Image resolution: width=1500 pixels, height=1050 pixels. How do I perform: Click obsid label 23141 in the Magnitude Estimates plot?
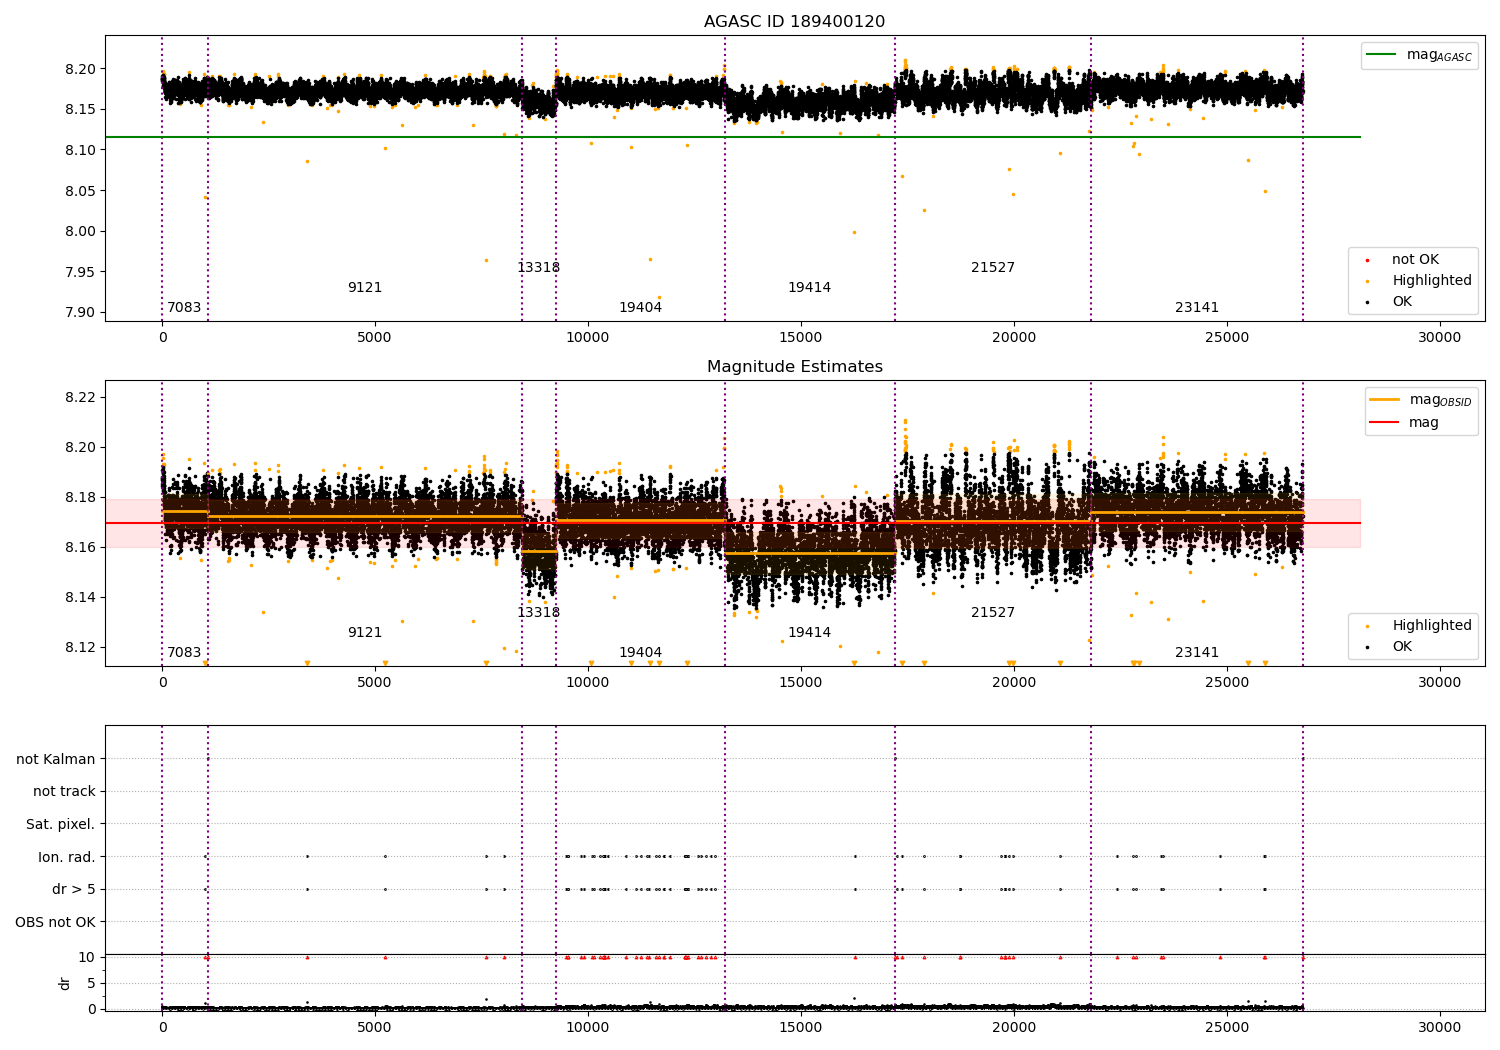1197,652
